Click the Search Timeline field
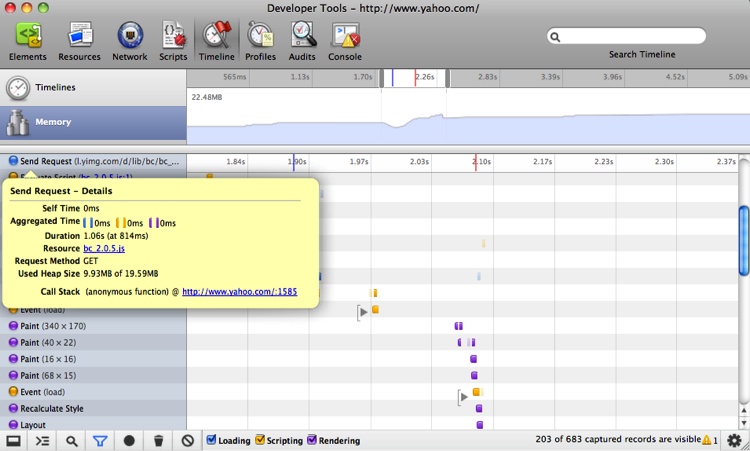Image resolution: width=750 pixels, height=451 pixels. coord(627,36)
